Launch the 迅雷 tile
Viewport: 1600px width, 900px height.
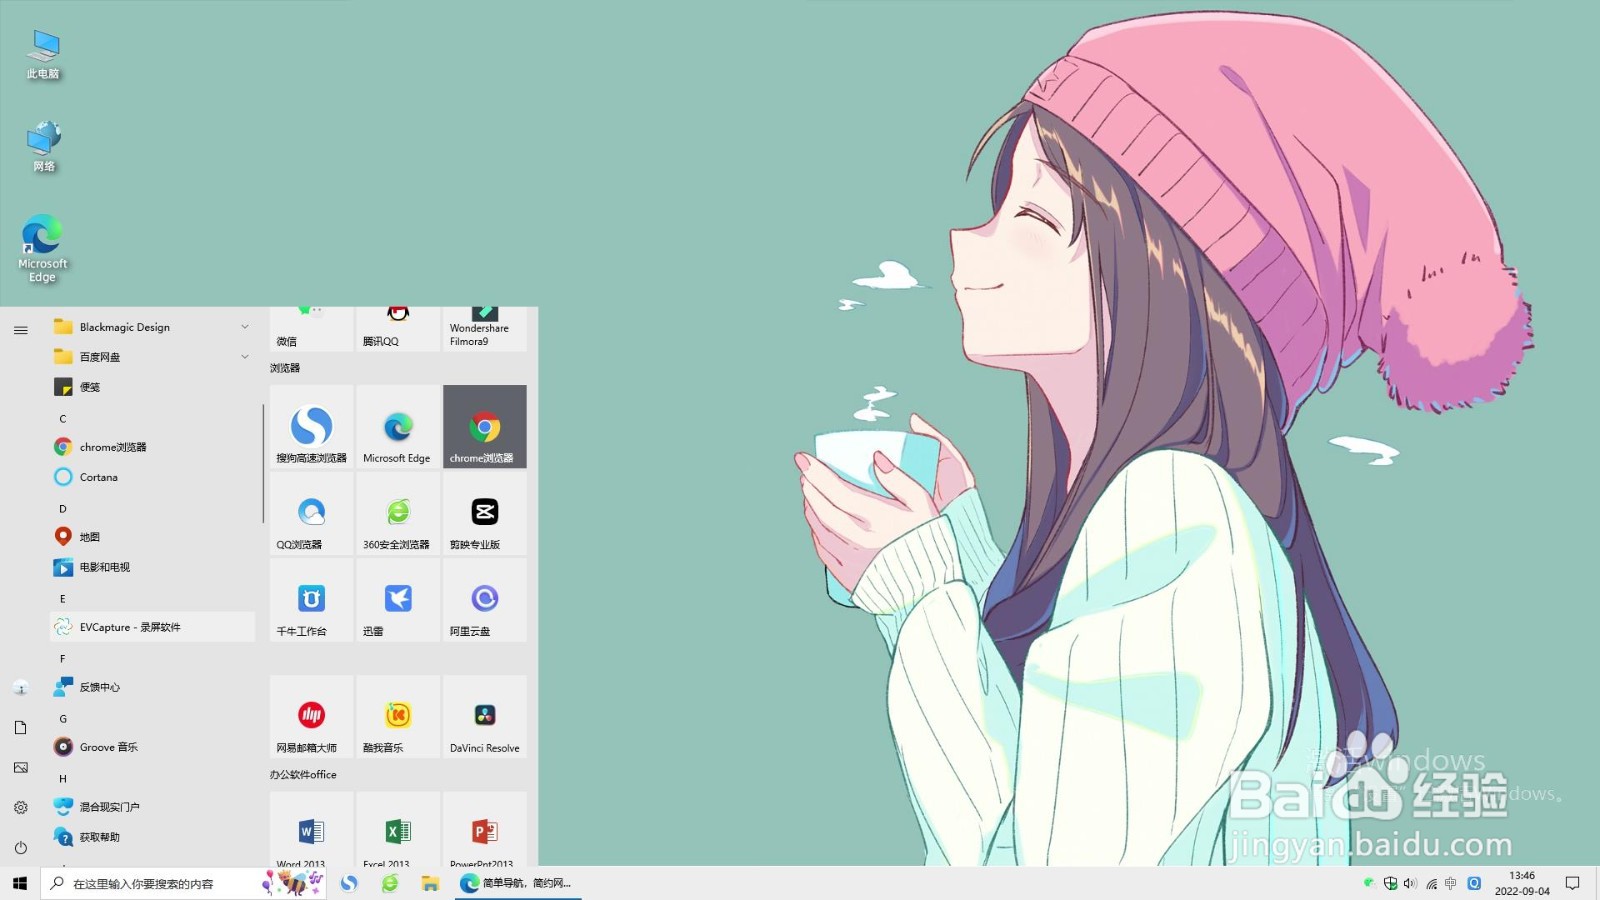pos(398,600)
